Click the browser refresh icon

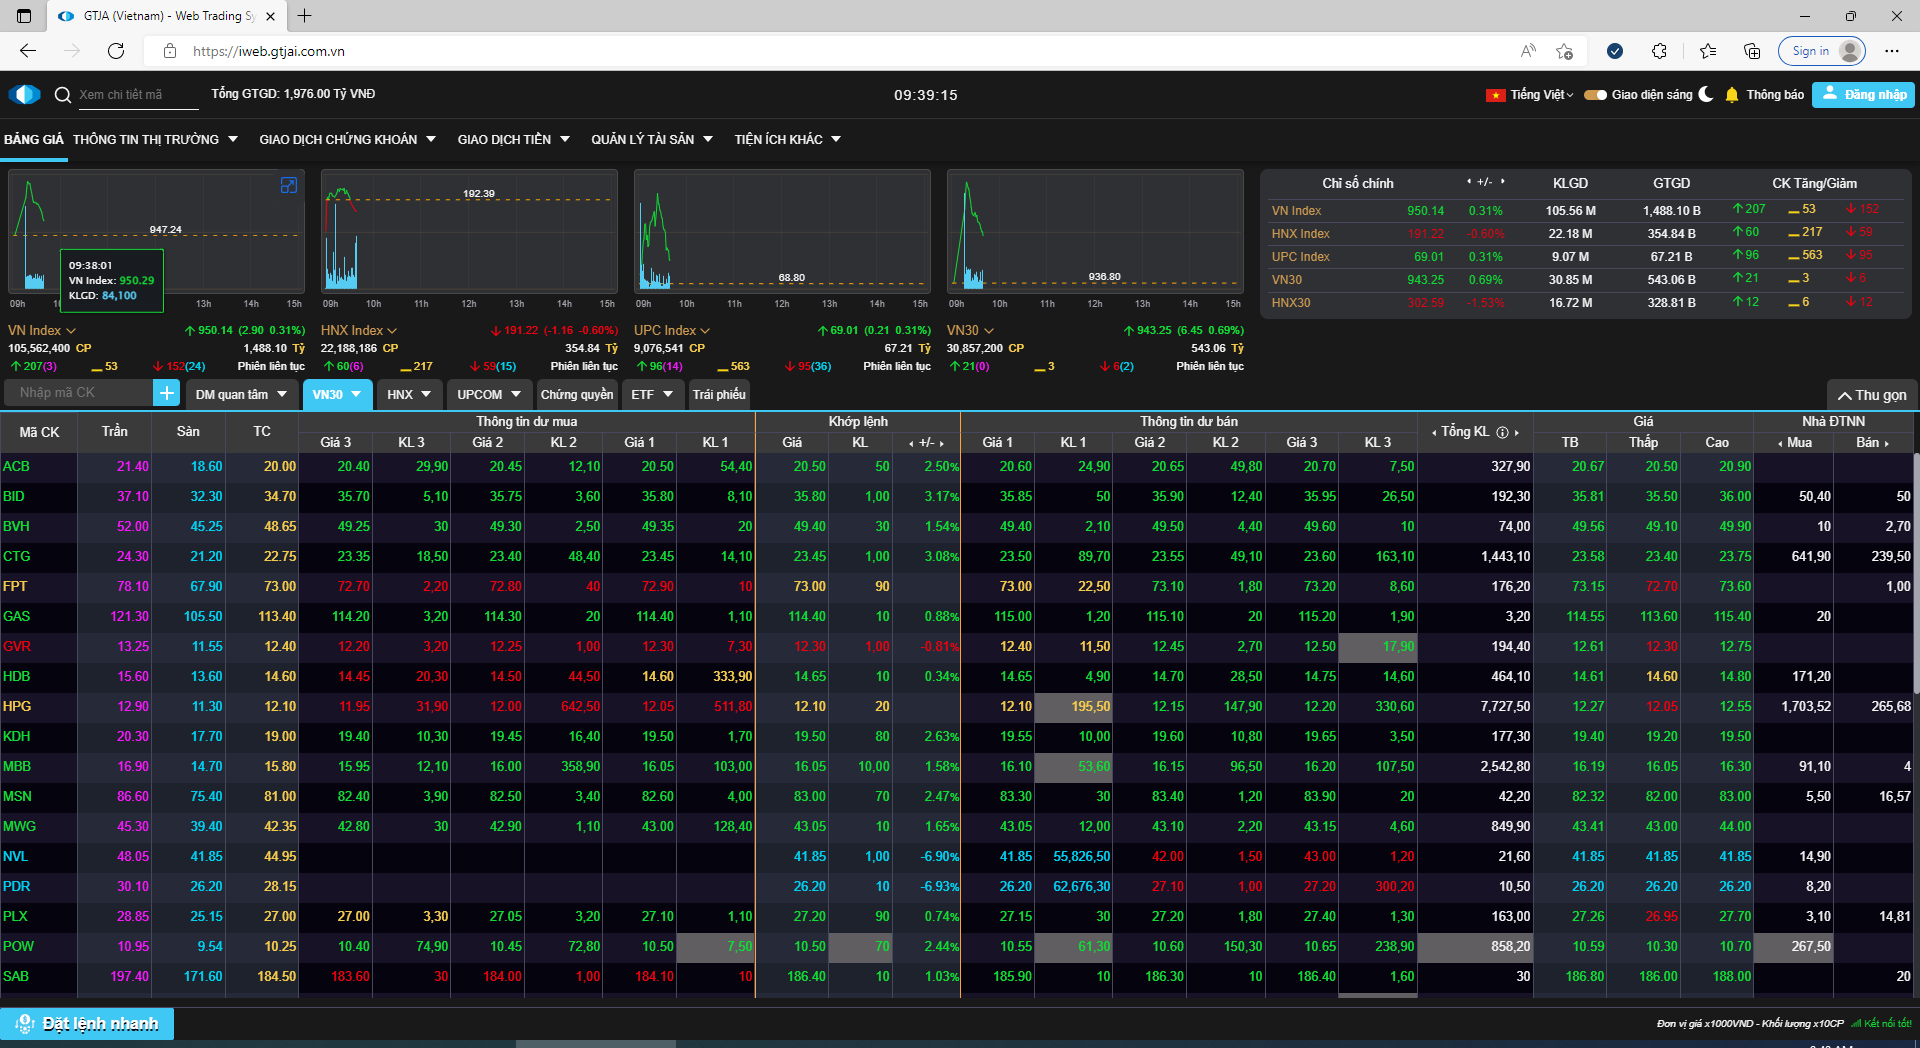(x=116, y=51)
